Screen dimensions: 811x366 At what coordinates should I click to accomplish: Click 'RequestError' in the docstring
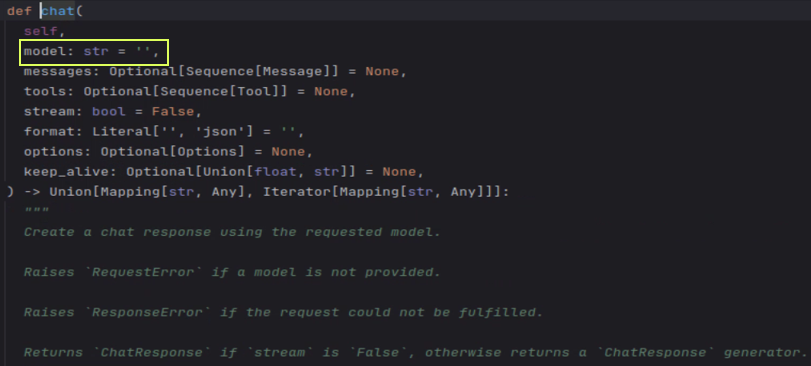tap(143, 272)
